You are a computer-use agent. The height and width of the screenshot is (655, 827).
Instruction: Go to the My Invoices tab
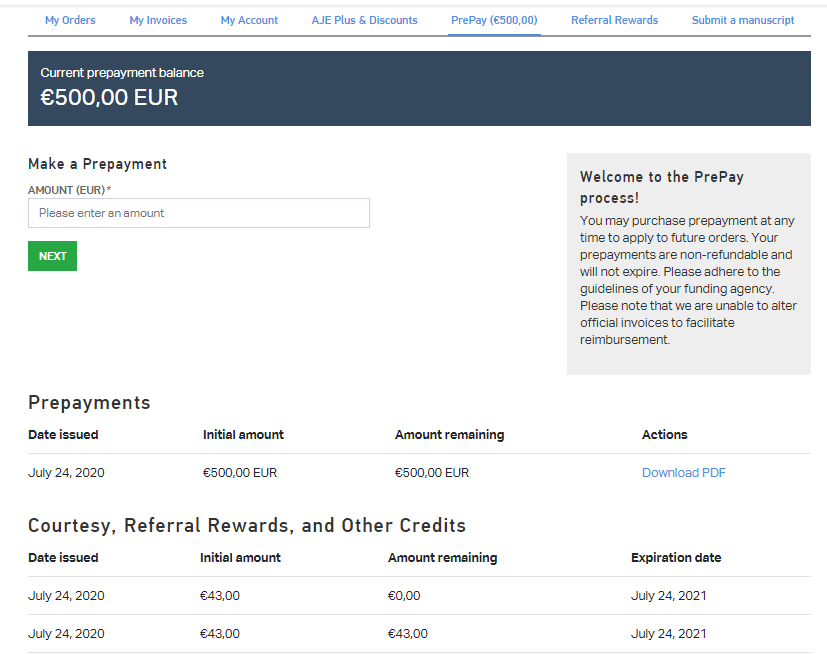[x=158, y=20]
